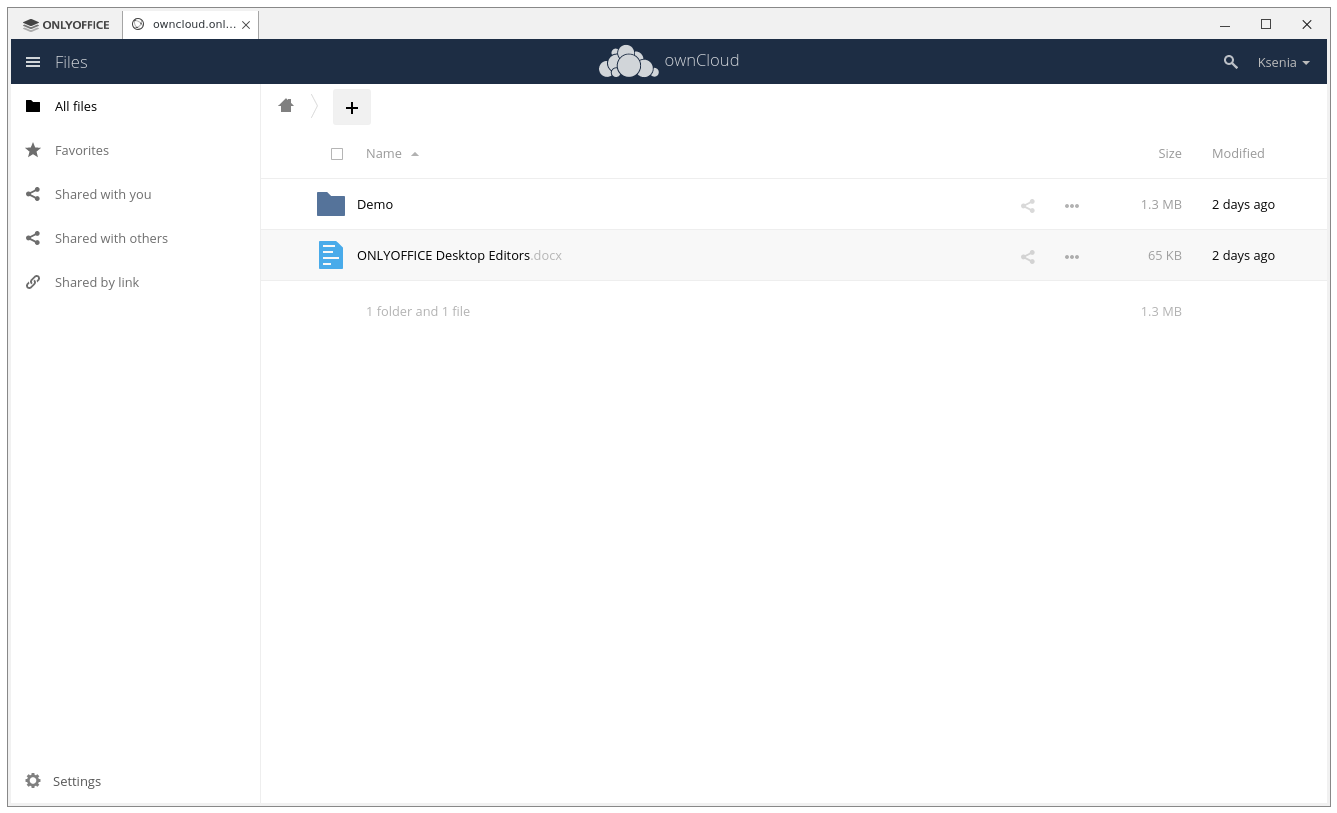Open more actions for ONLYOFFICE Desktop Editors.docx

1072,257
